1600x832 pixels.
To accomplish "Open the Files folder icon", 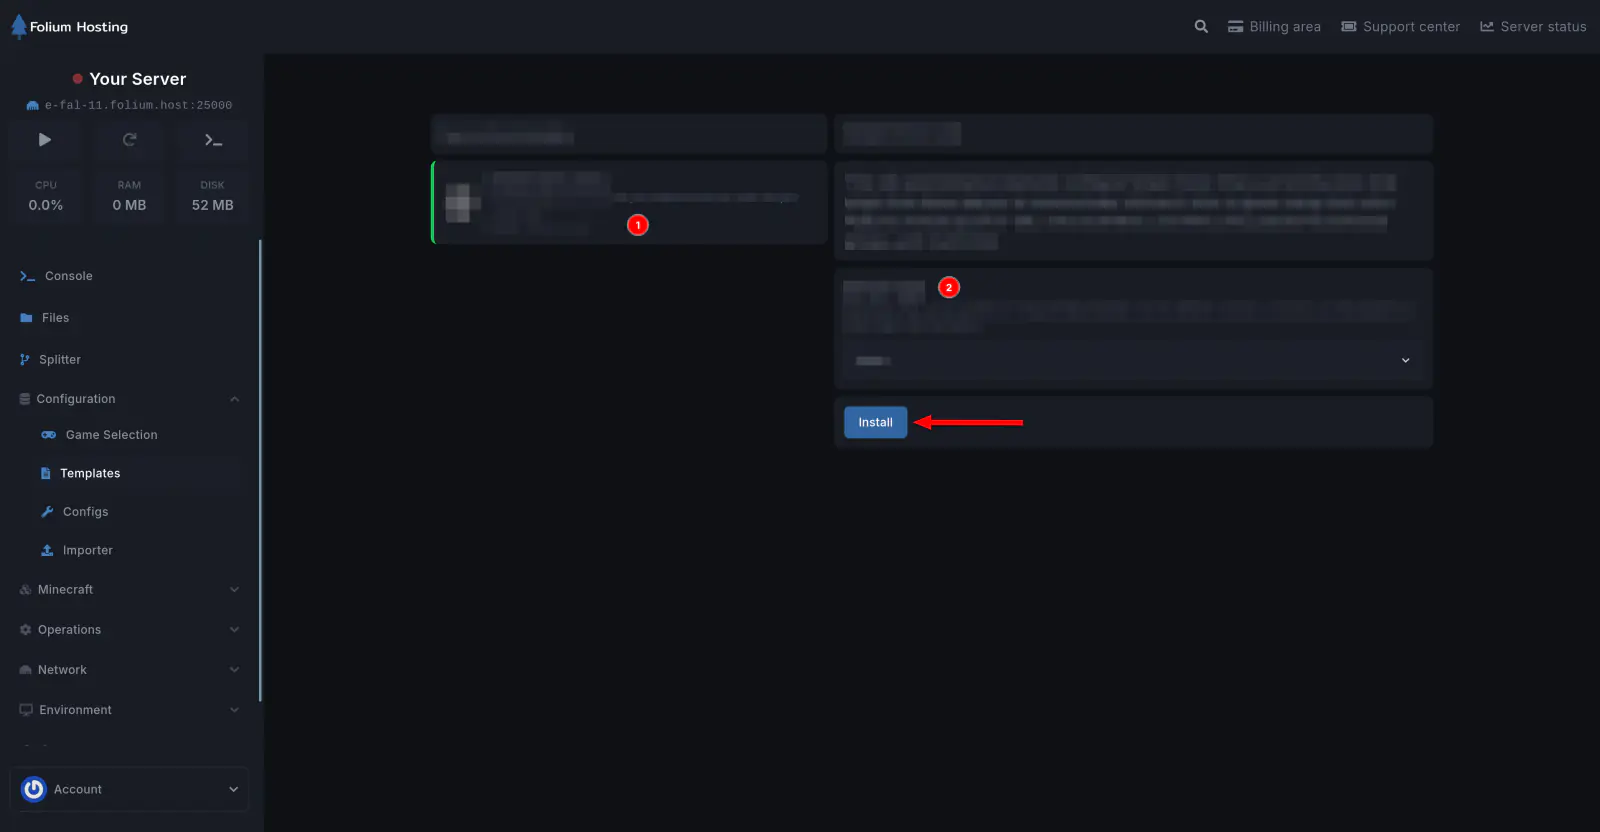I will (26, 318).
